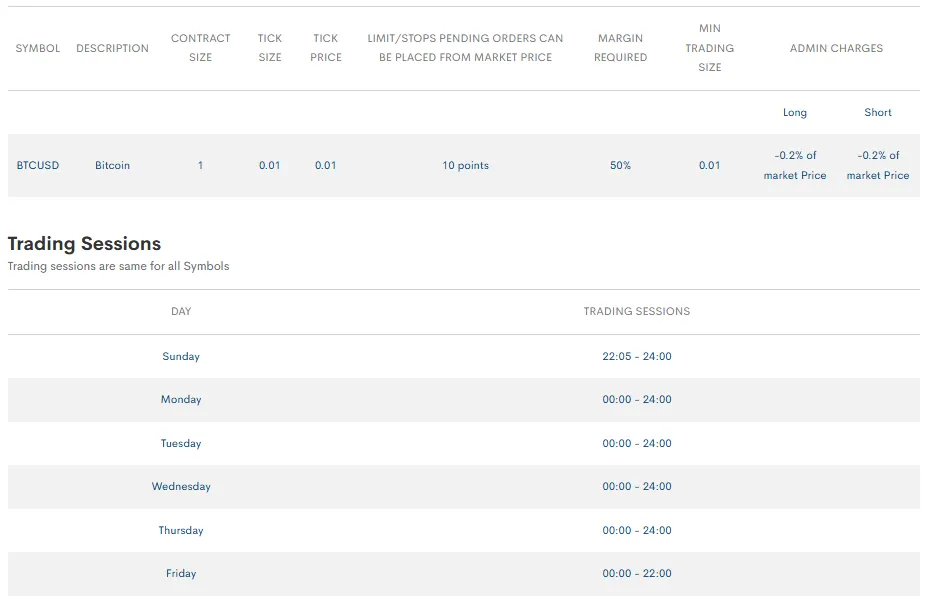Screen dimensions: 928x608
Task: Select the Short admin charges subheader
Action: click(877, 113)
